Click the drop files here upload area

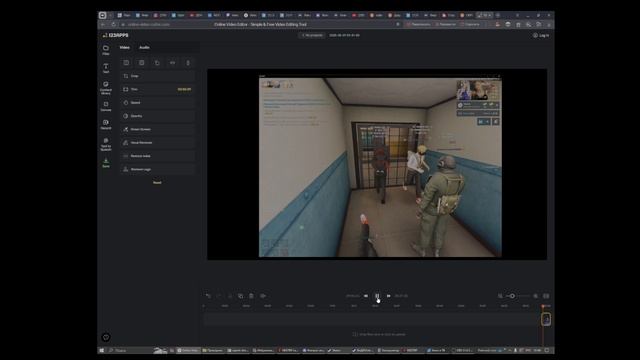click(x=379, y=334)
